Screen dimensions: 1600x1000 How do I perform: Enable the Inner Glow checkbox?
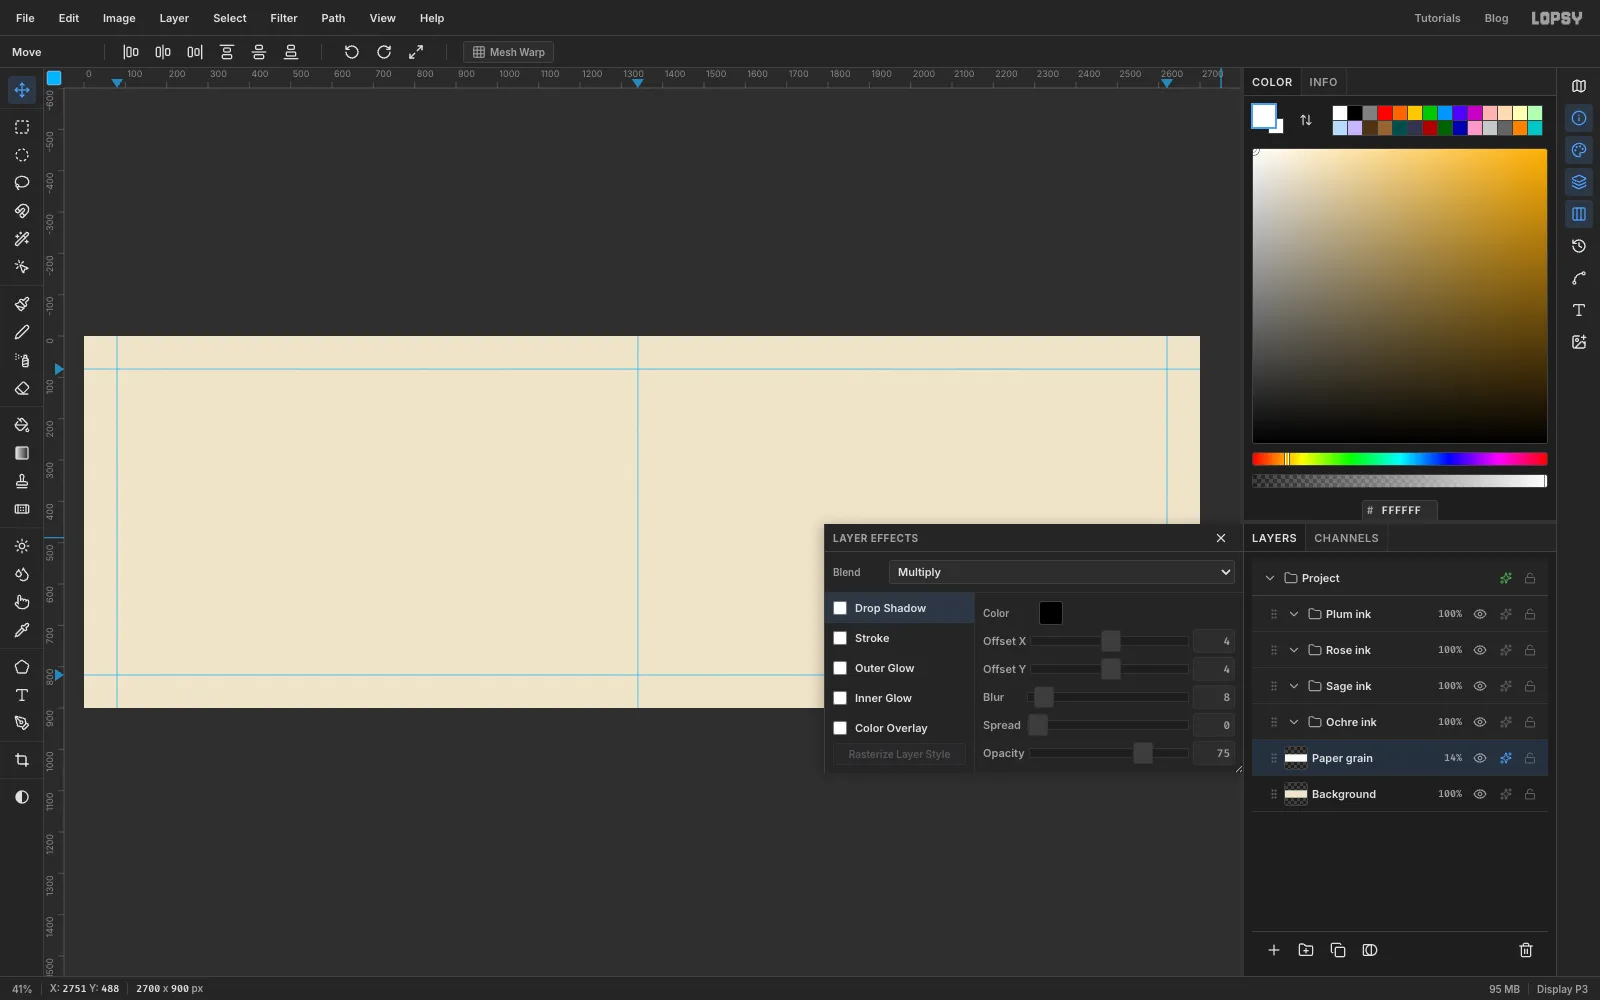coord(840,698)
